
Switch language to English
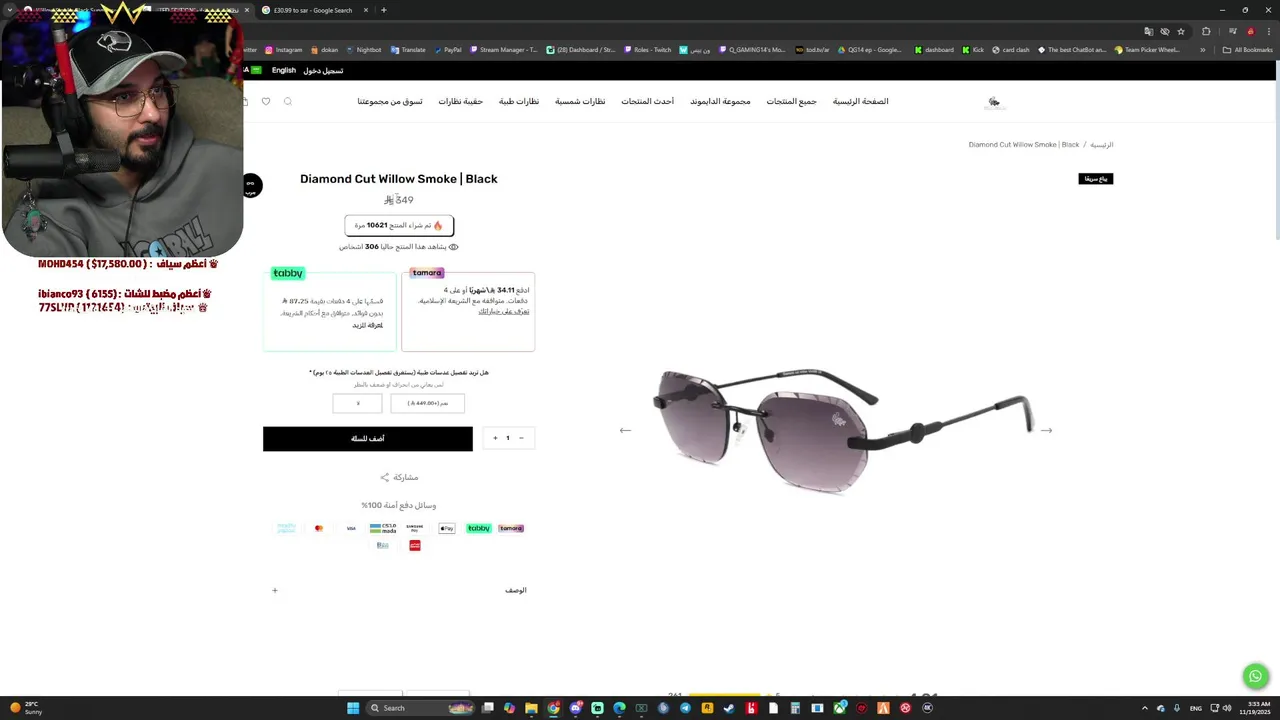[x=284, y=70]
